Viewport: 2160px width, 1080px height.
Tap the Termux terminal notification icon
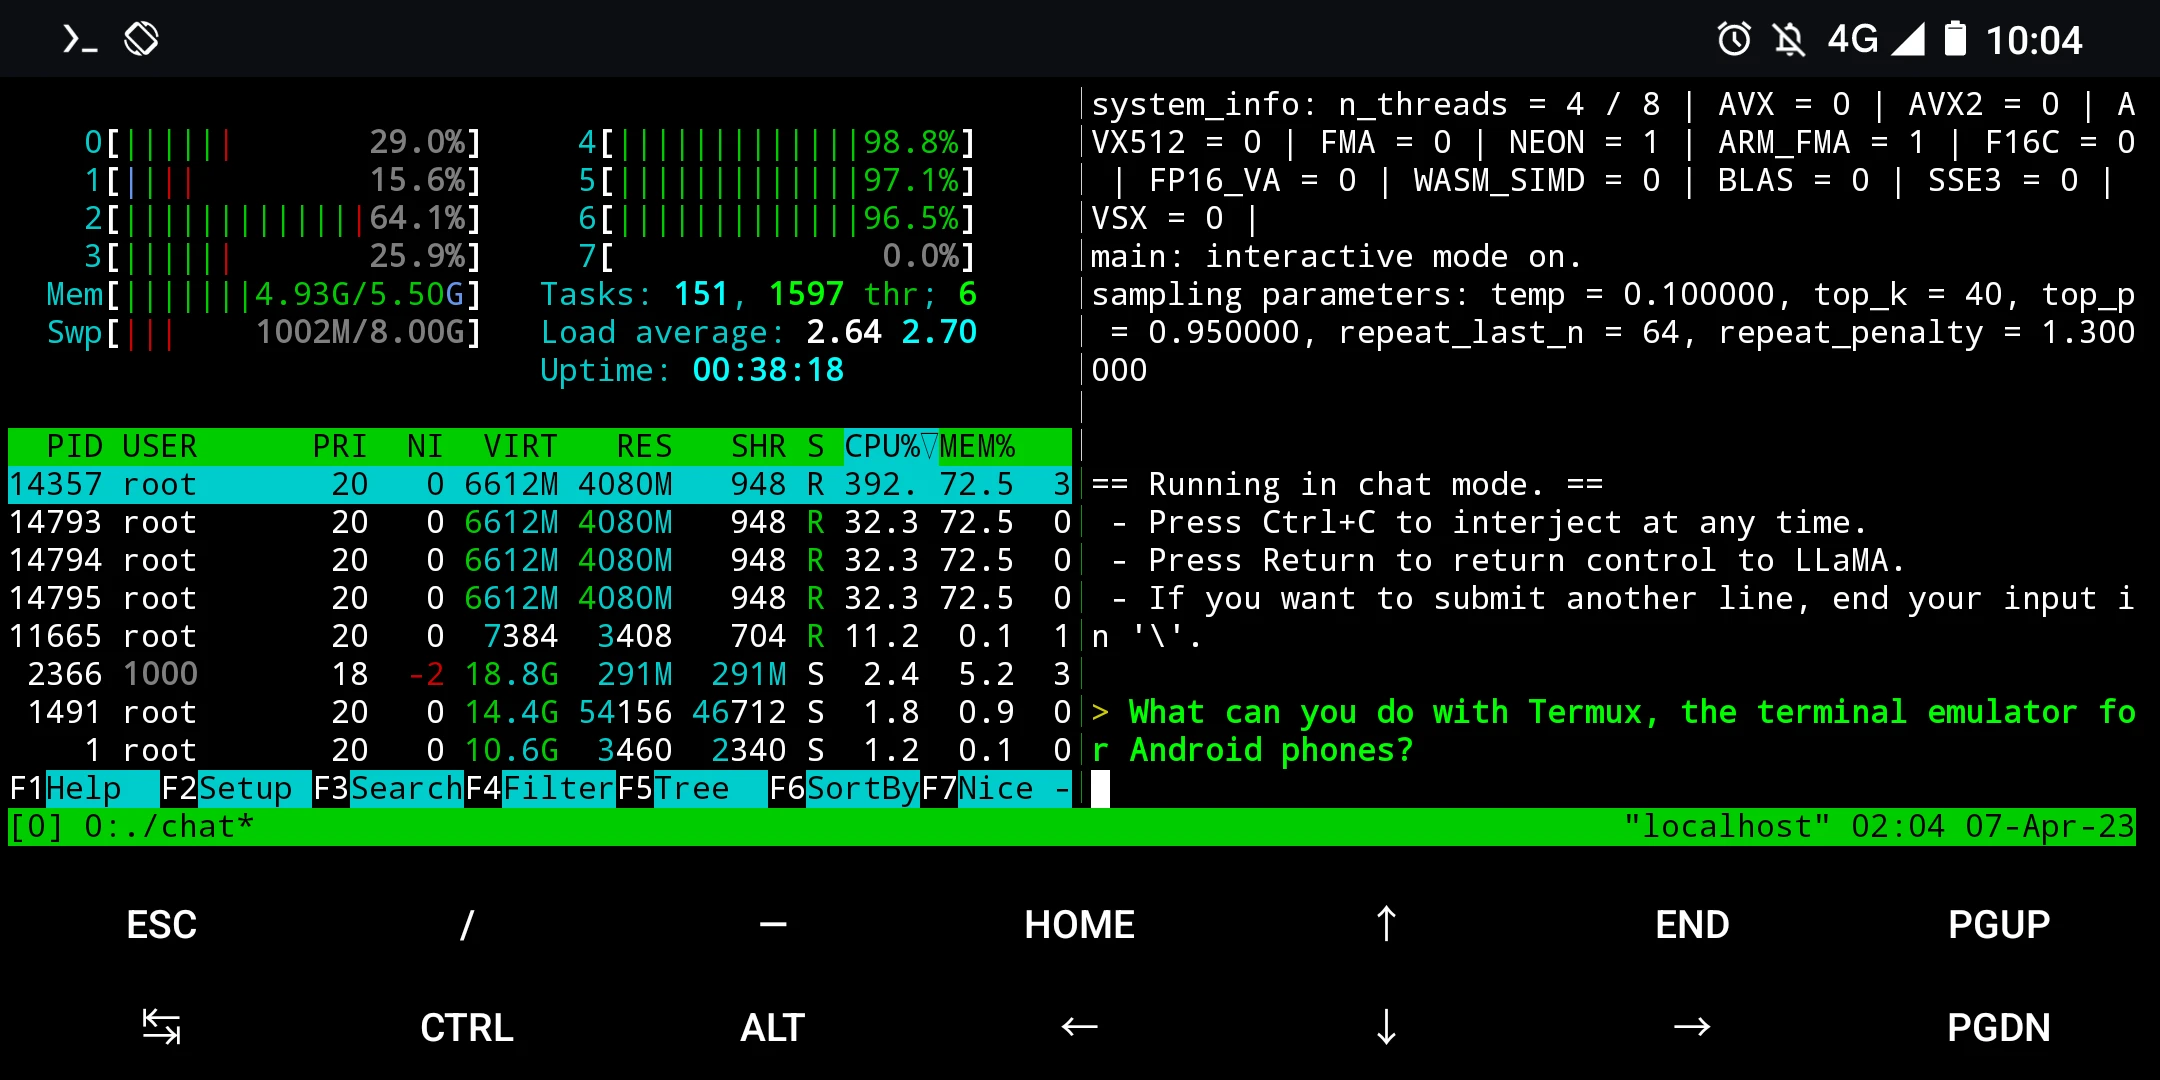[x=80, y=40]
